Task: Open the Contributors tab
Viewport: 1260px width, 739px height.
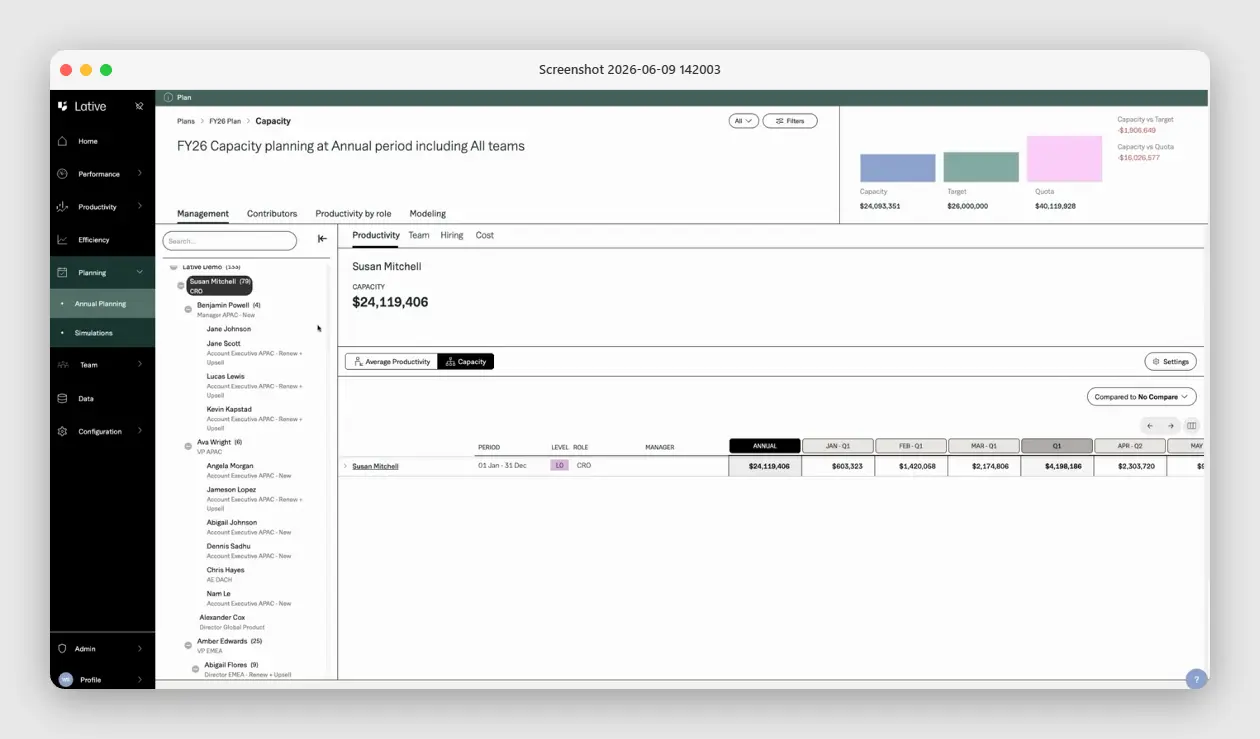Action: [272, 214]
